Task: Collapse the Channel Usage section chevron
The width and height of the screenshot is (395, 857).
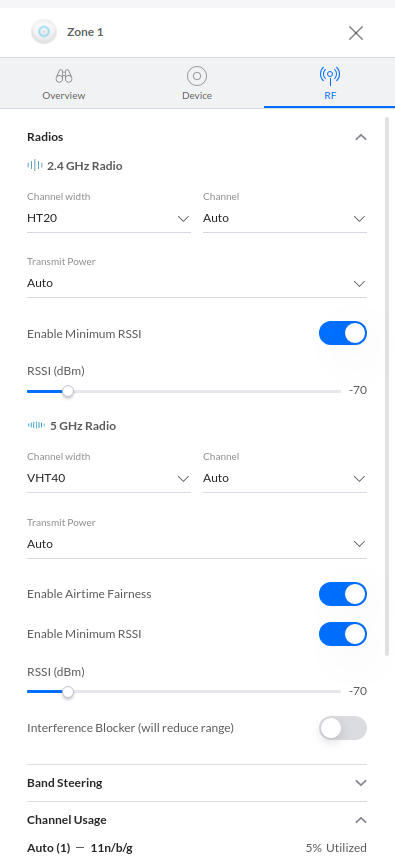Action: [361, 820]
